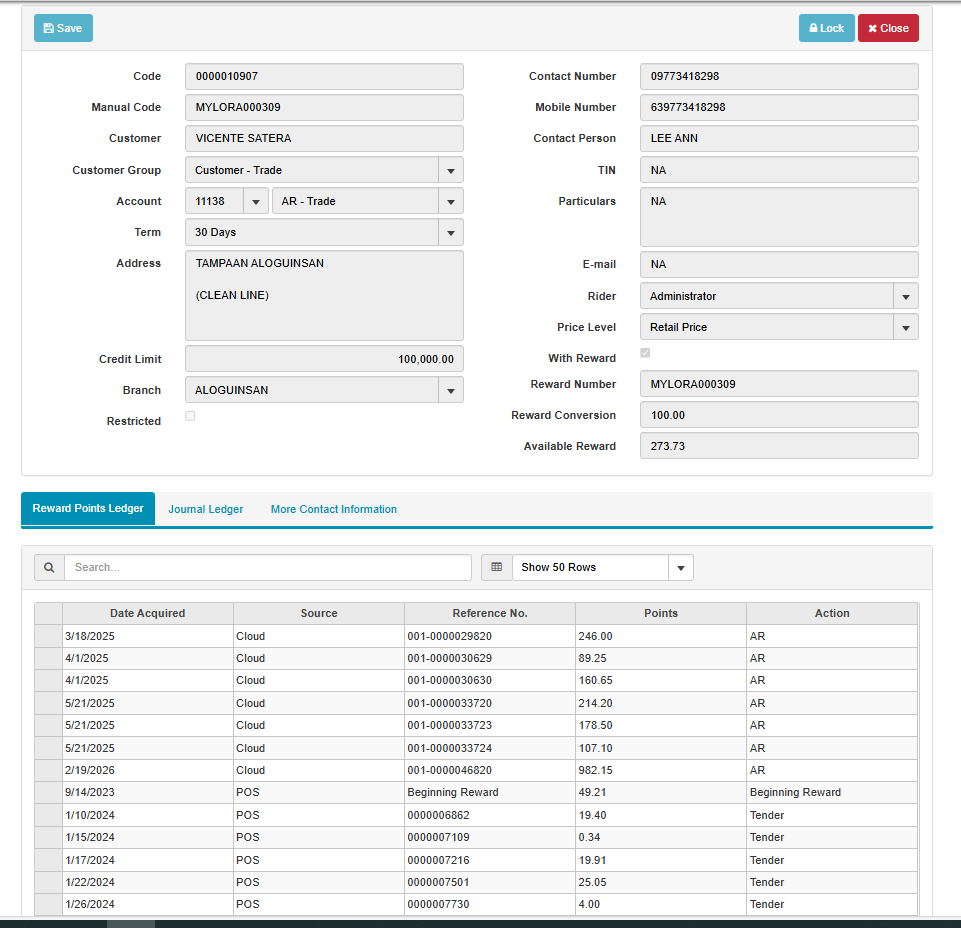Open the Price Level dropdown
961x928 pixels.
pyautogui.click(x=905, y=327)
